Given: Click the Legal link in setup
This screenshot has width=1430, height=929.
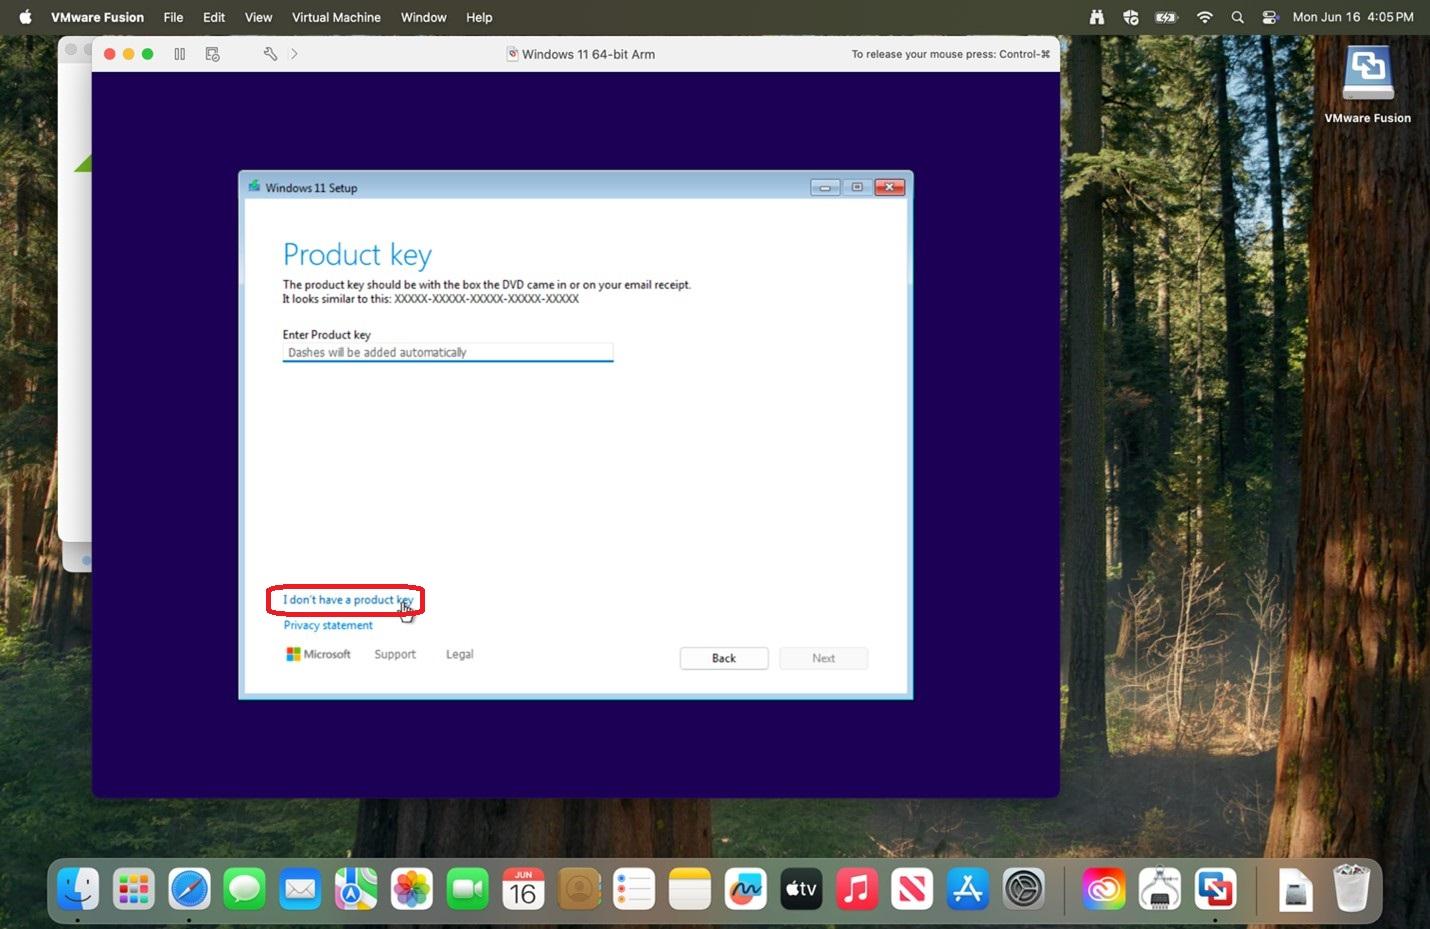Looking at the screenshot, I should coord(460,654).
